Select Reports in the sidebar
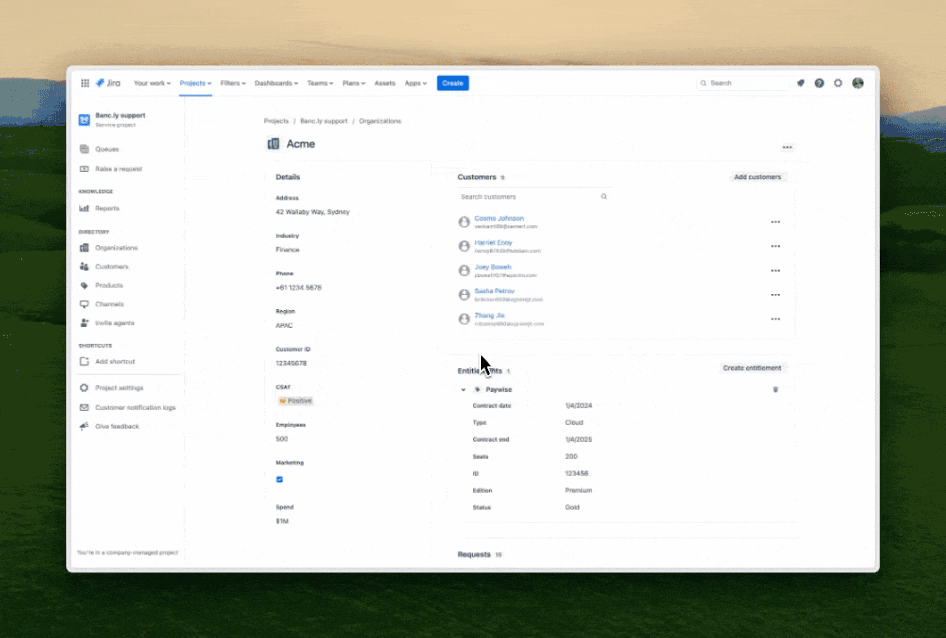This screenshot has height=638, width=946. point(107,208)
